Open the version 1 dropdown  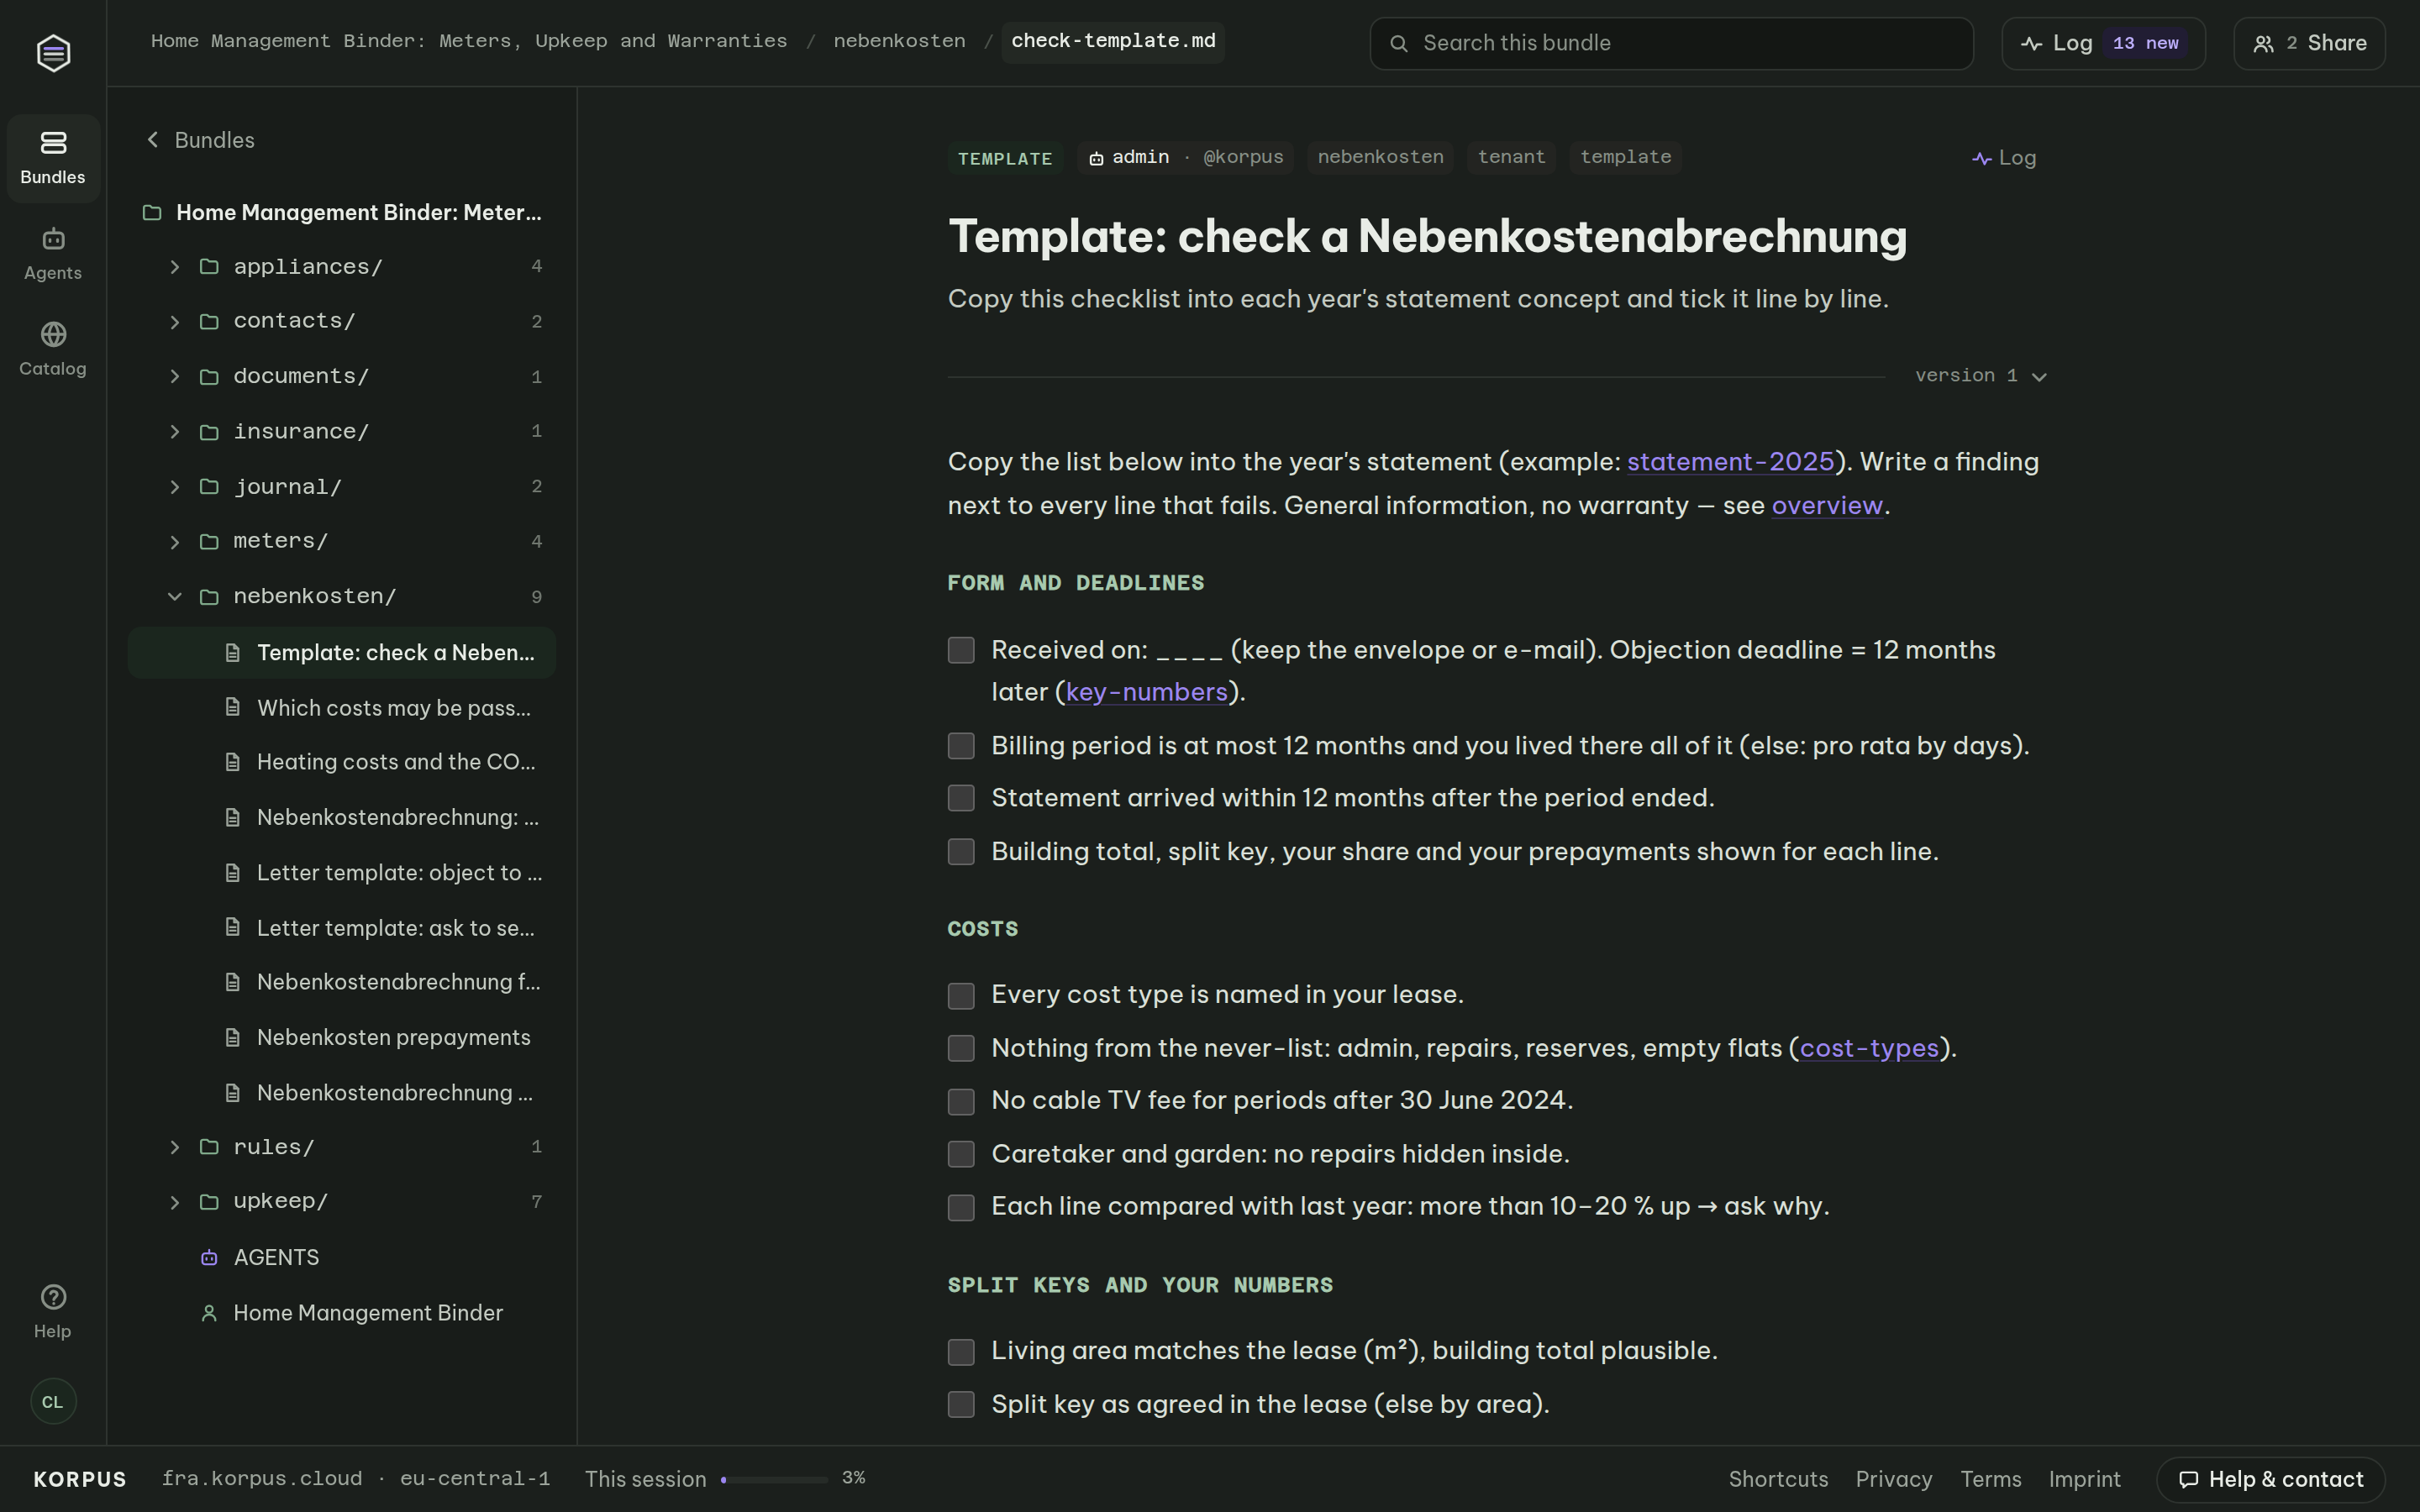point(1980,376)
